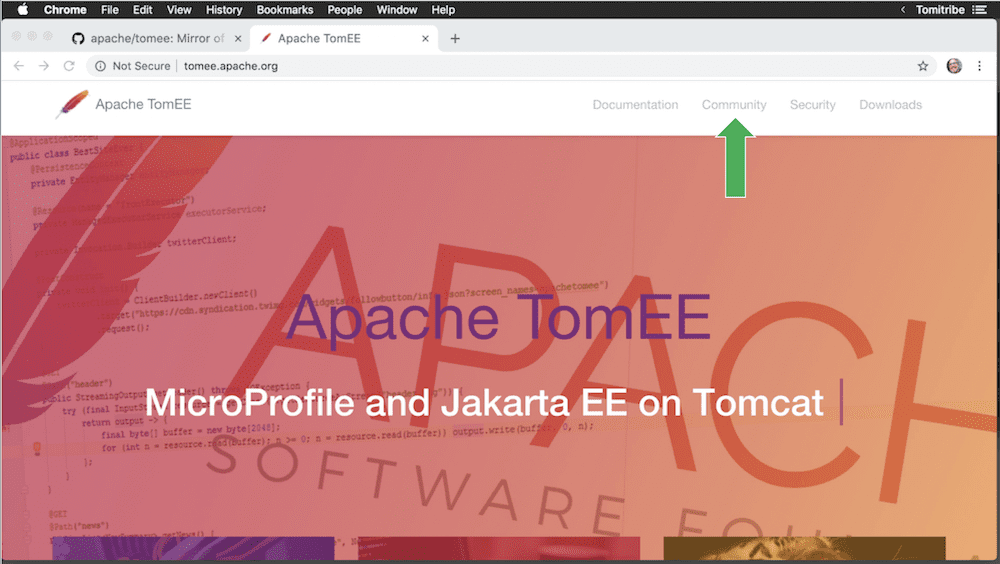Image resolution: width=1000 pixels, height=564 pixels.
Task: Close the apache/tomee GitHub tab
Action: tap(238, 38)
